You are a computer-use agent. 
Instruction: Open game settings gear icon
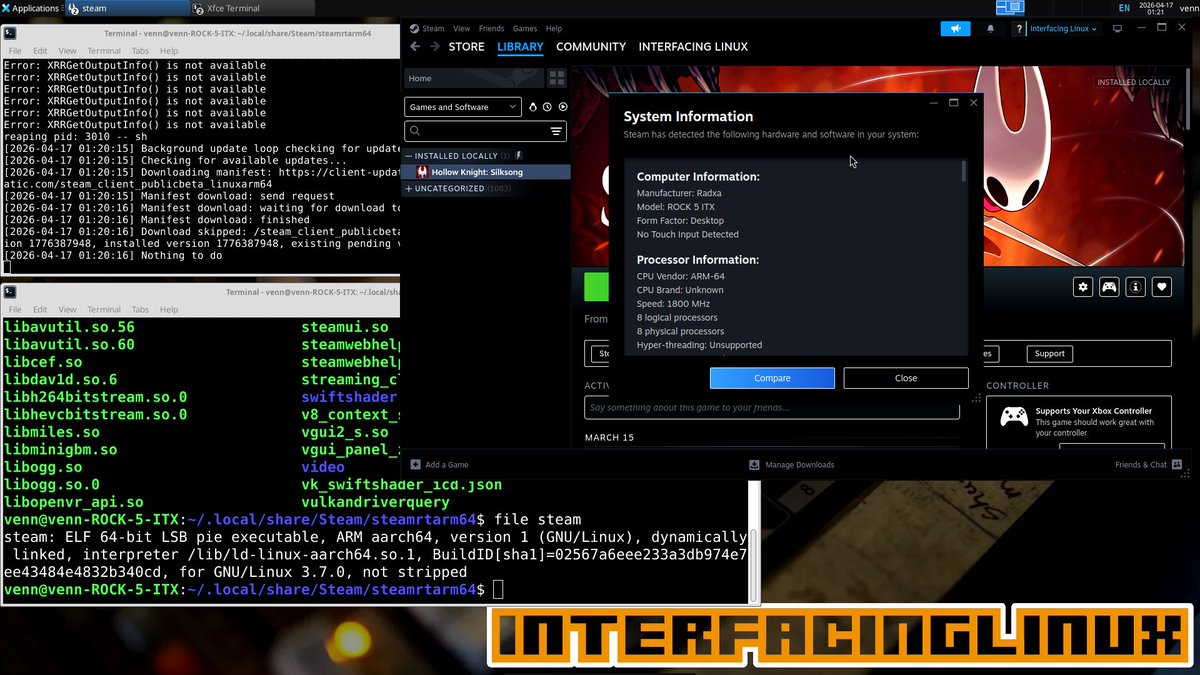coord(1083,287)
